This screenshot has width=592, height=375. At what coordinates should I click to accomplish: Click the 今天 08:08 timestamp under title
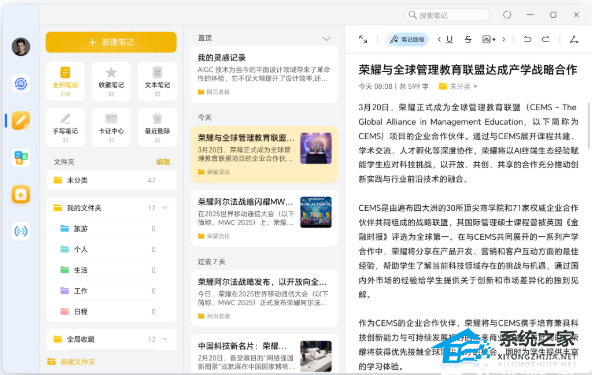376,86
